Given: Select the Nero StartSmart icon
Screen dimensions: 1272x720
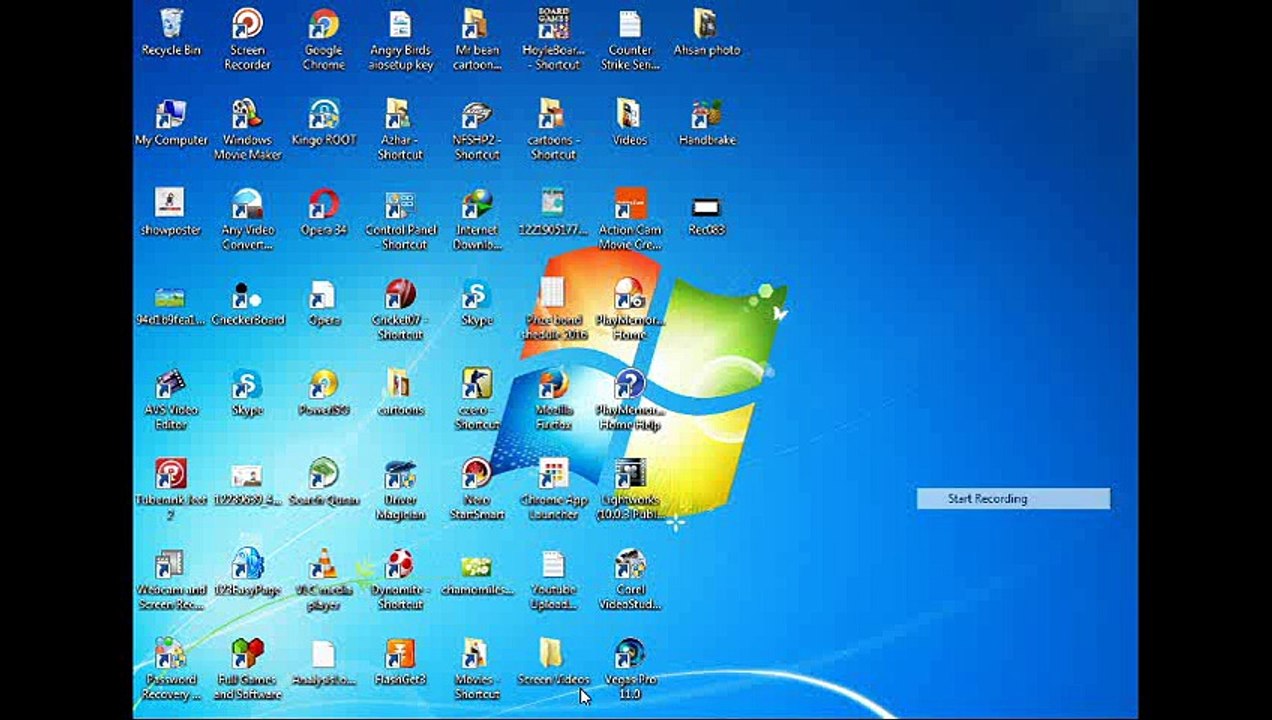Looking at the screenshot, I should (x=477, y=489).
